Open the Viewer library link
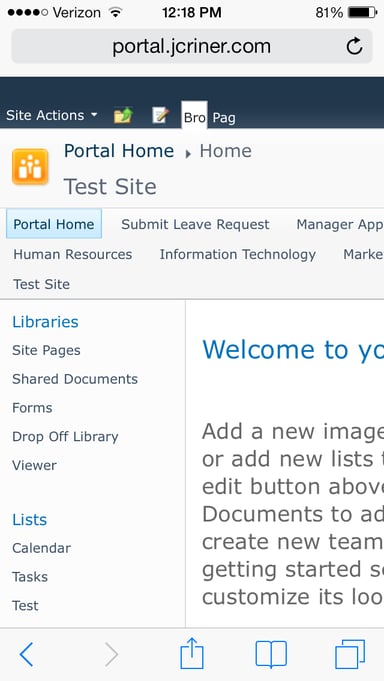The height and width of the screenshot is (681, 384). click(34, 465)
